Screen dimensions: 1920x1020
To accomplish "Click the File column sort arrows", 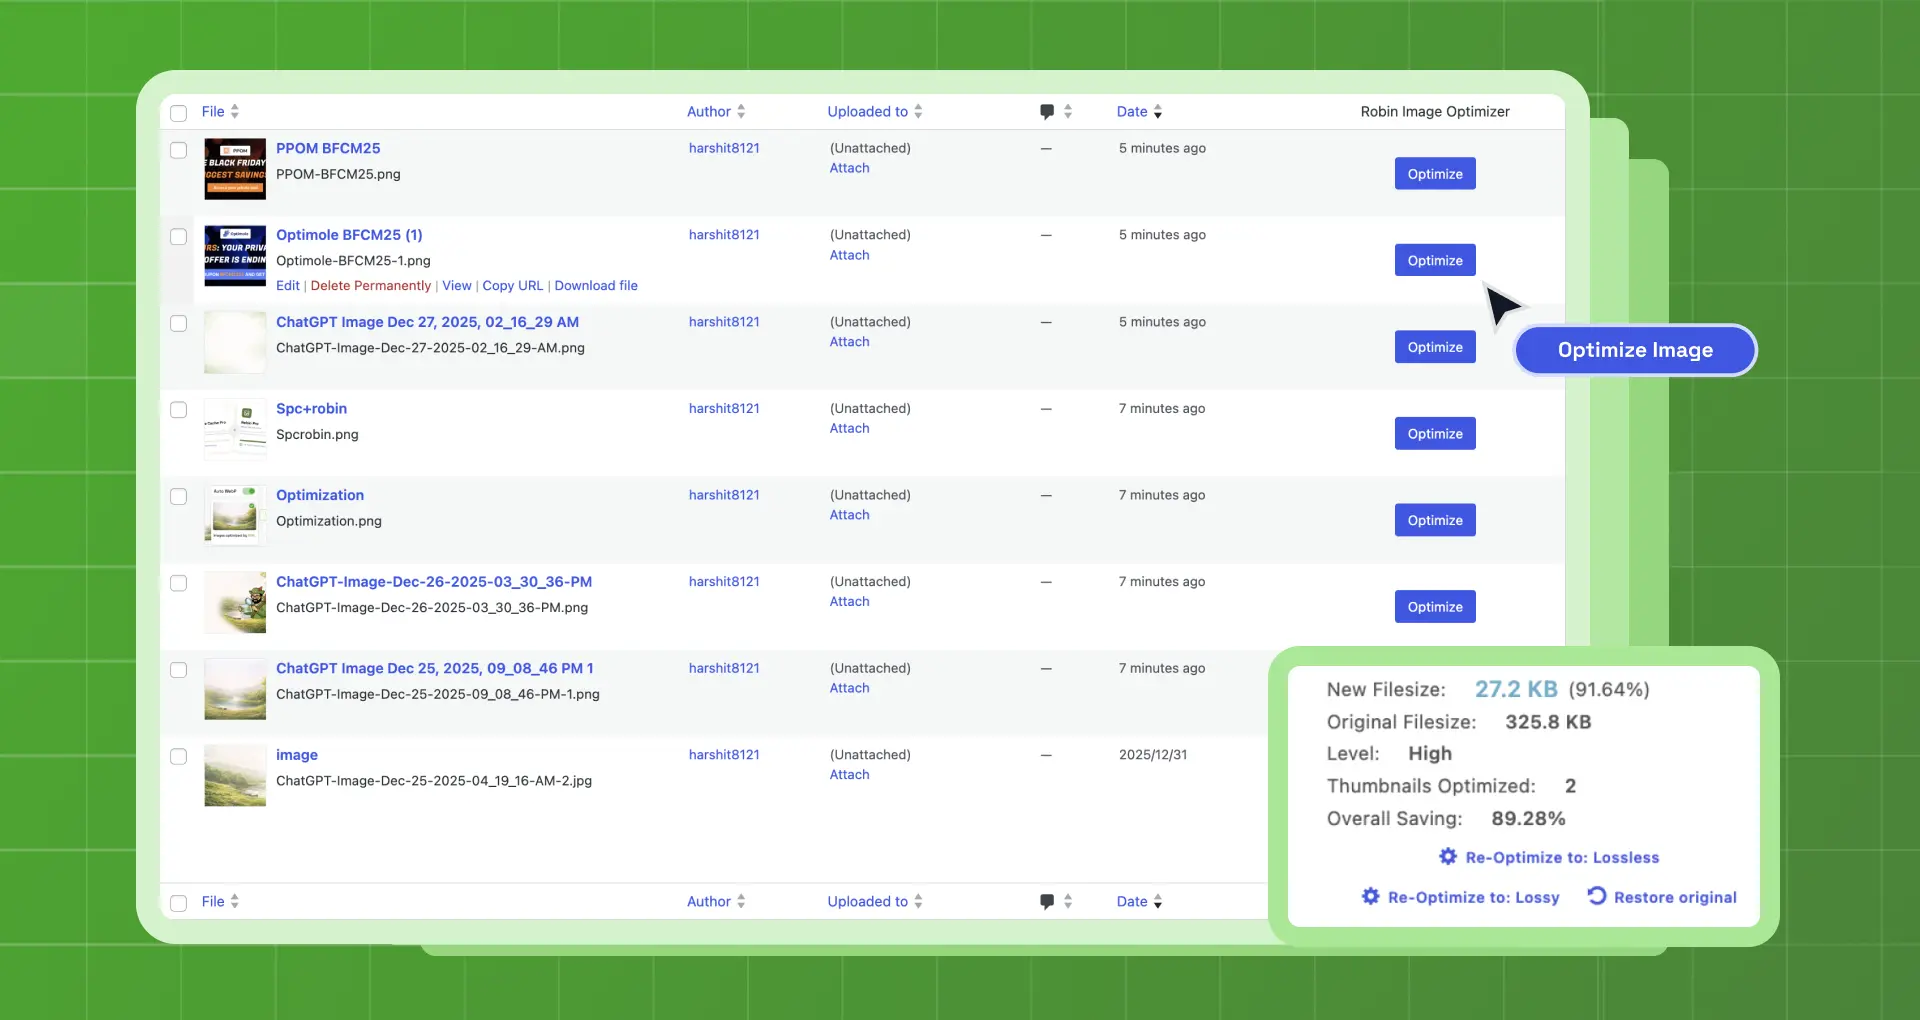I will coord(235,111).
